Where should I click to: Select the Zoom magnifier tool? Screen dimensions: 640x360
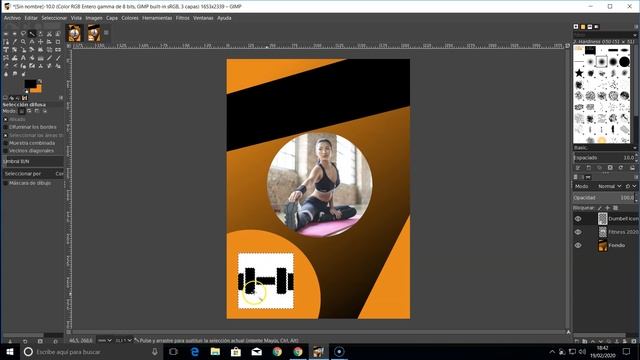[x=23, y=42]
